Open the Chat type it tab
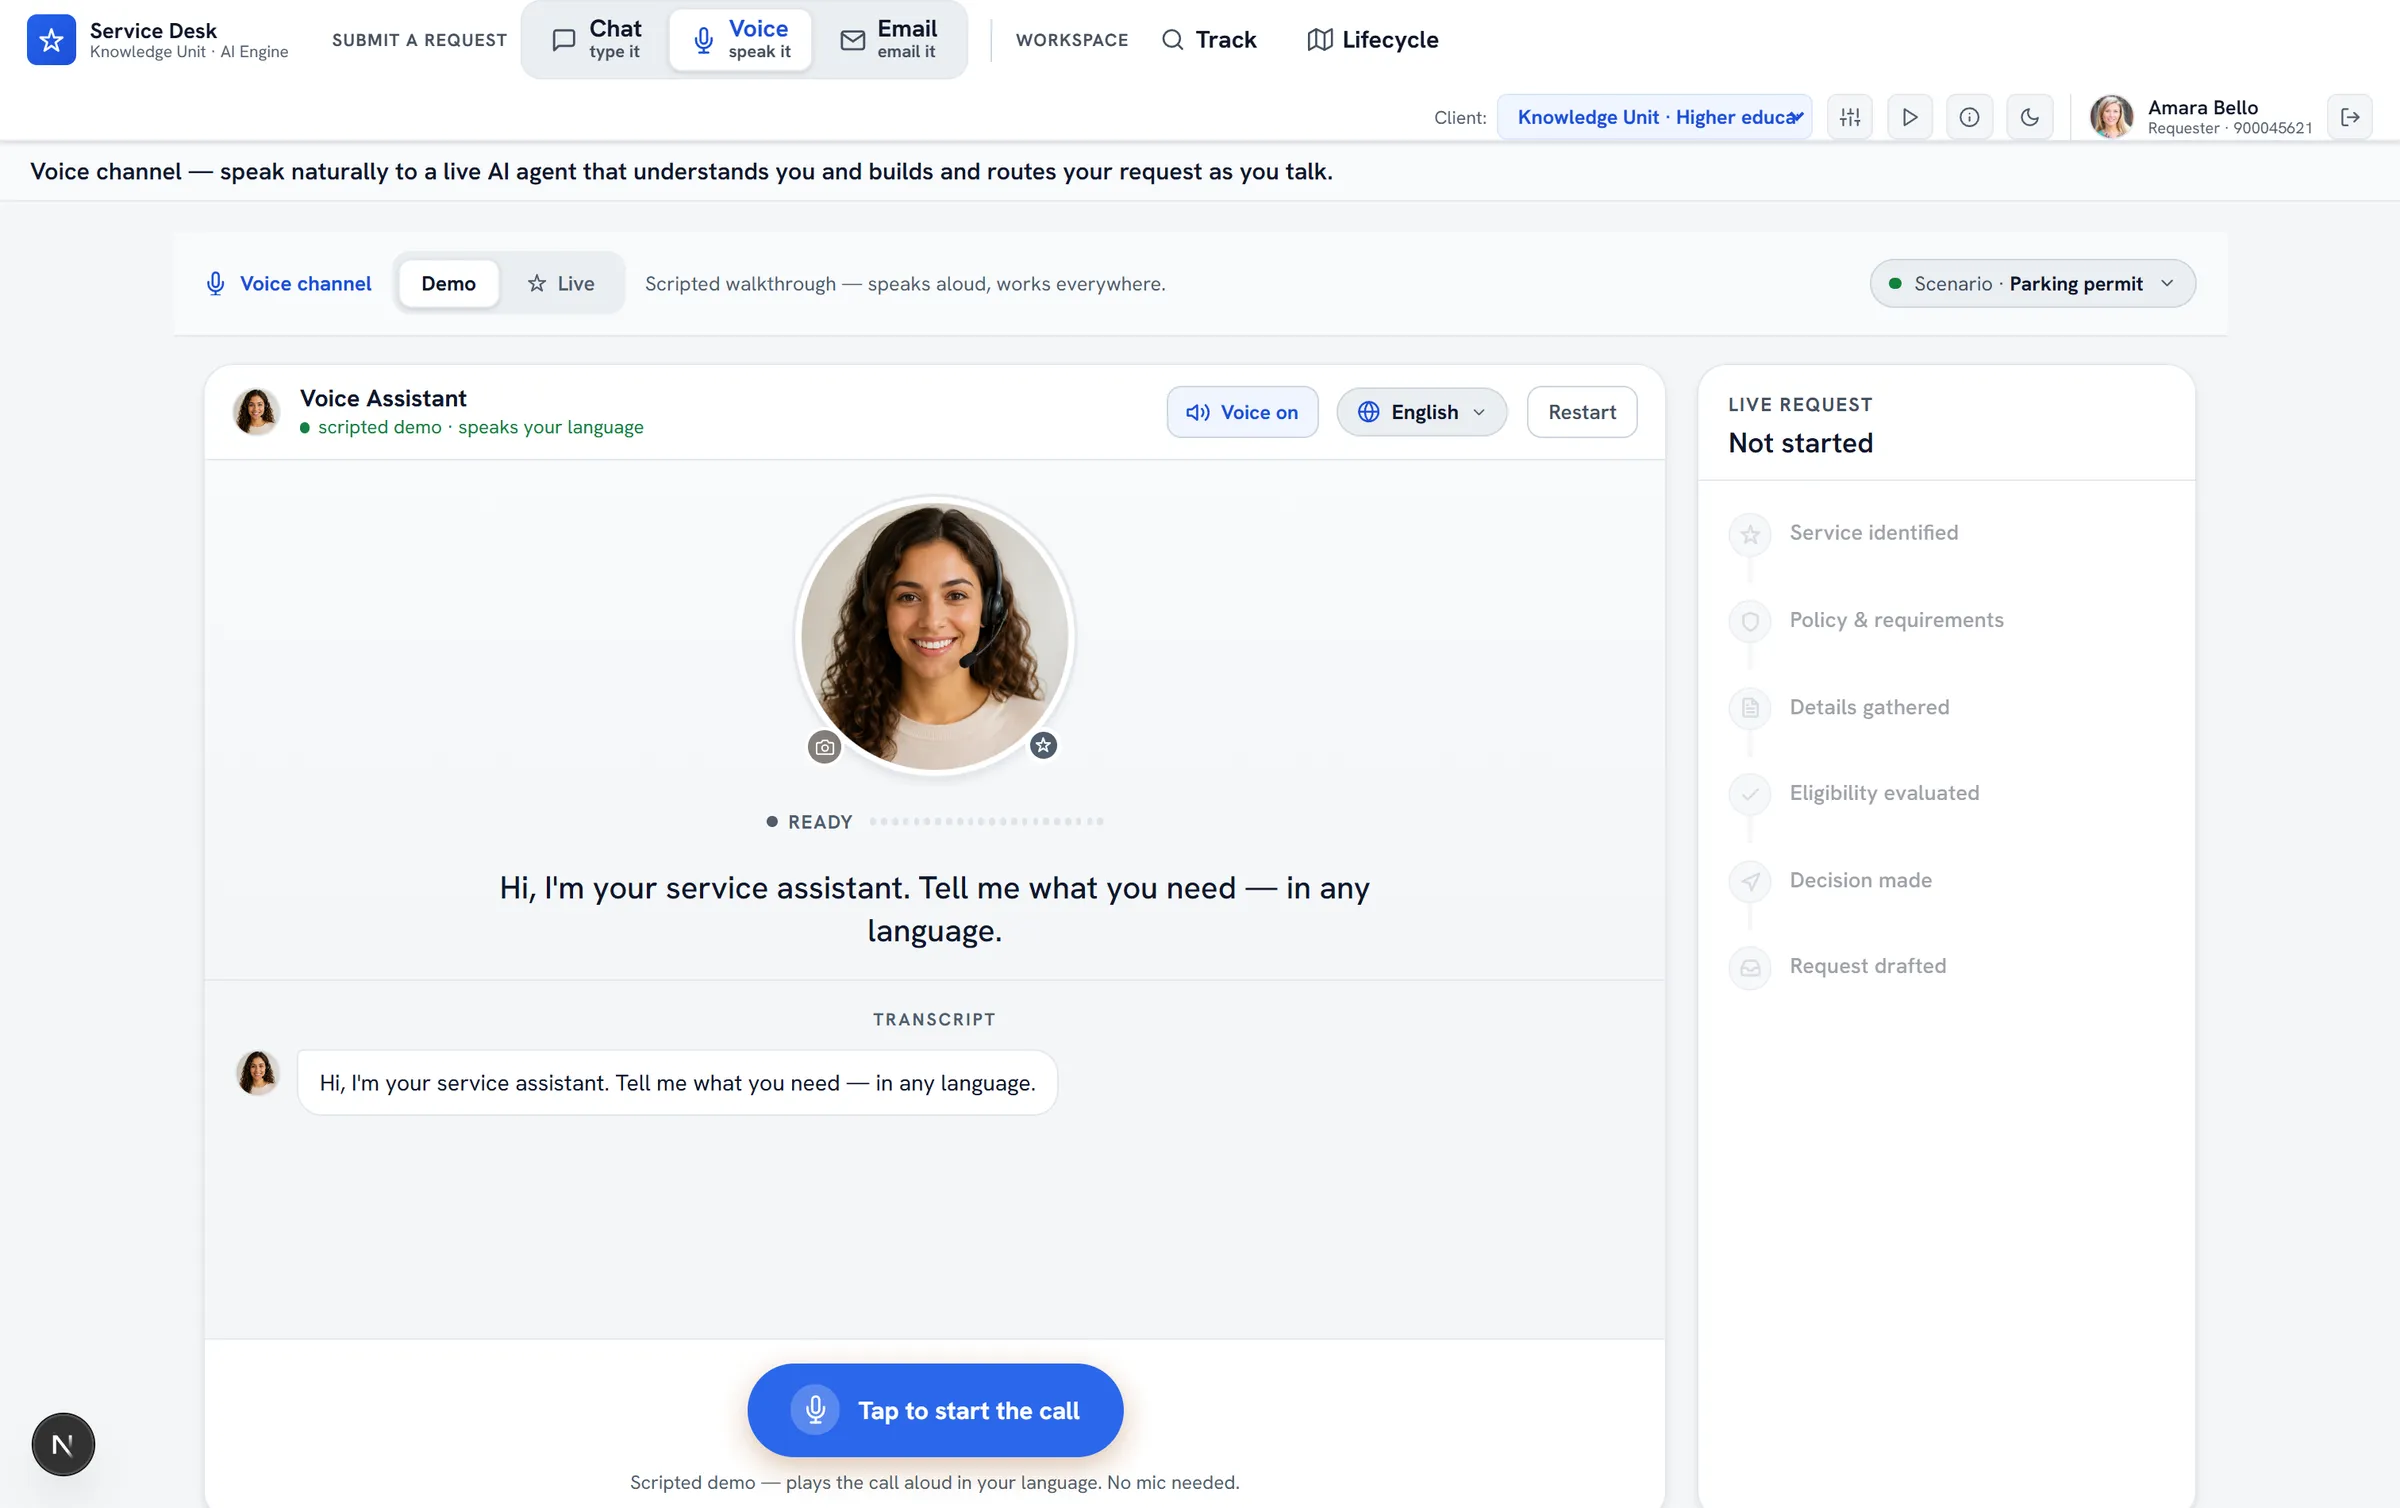The height and width of the screenshot is (1508, 2400). coord(596,39)
